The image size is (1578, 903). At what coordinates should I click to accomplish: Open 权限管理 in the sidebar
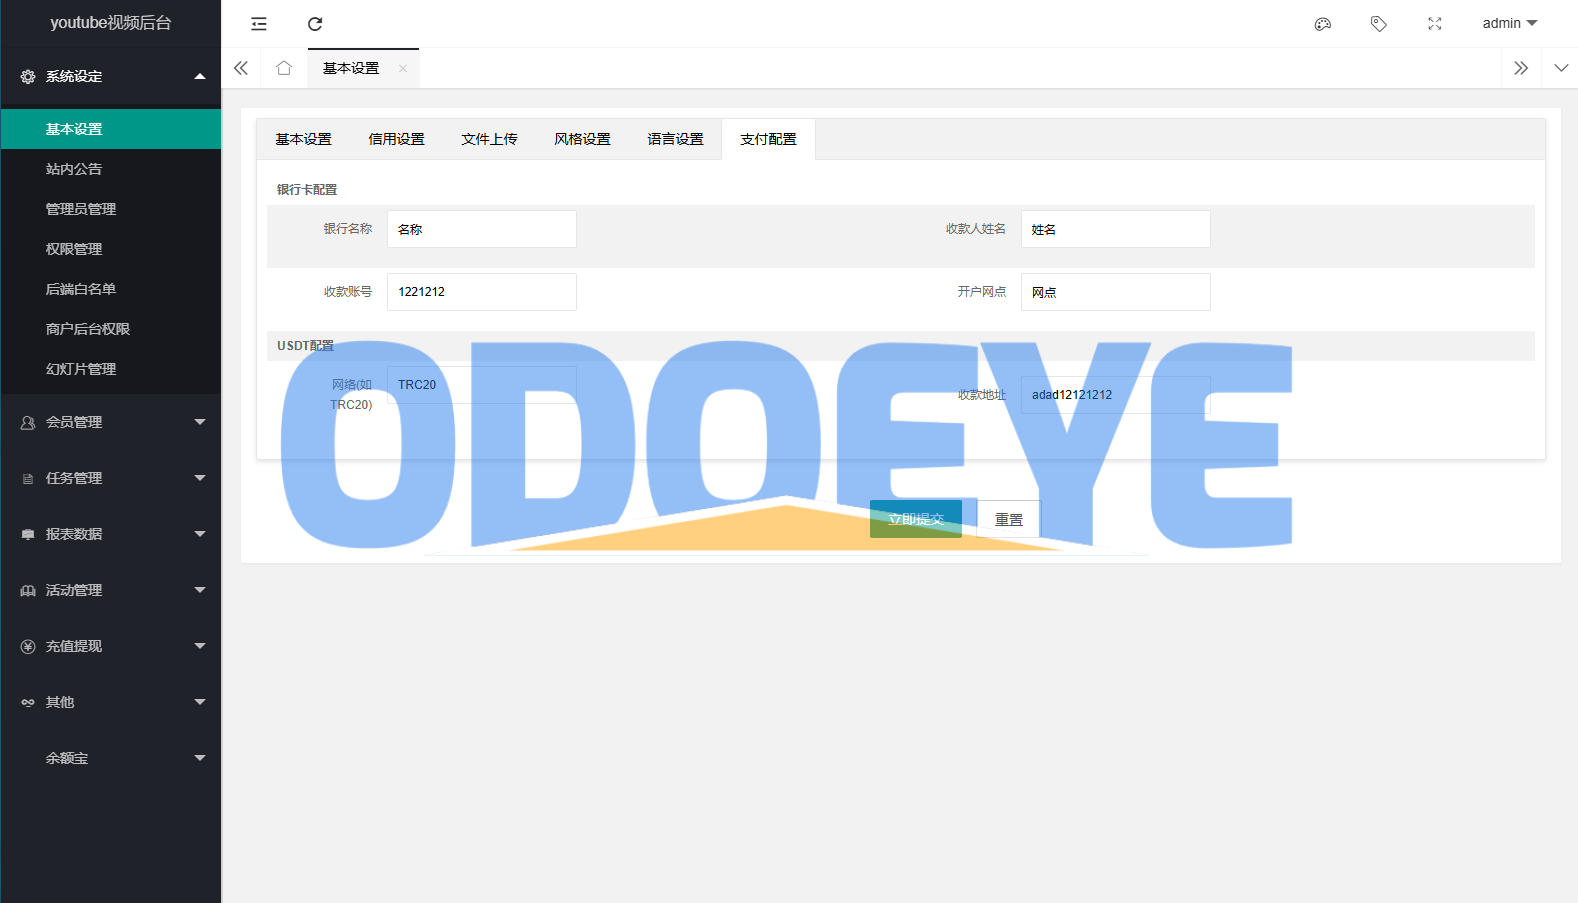coord(111,249)
